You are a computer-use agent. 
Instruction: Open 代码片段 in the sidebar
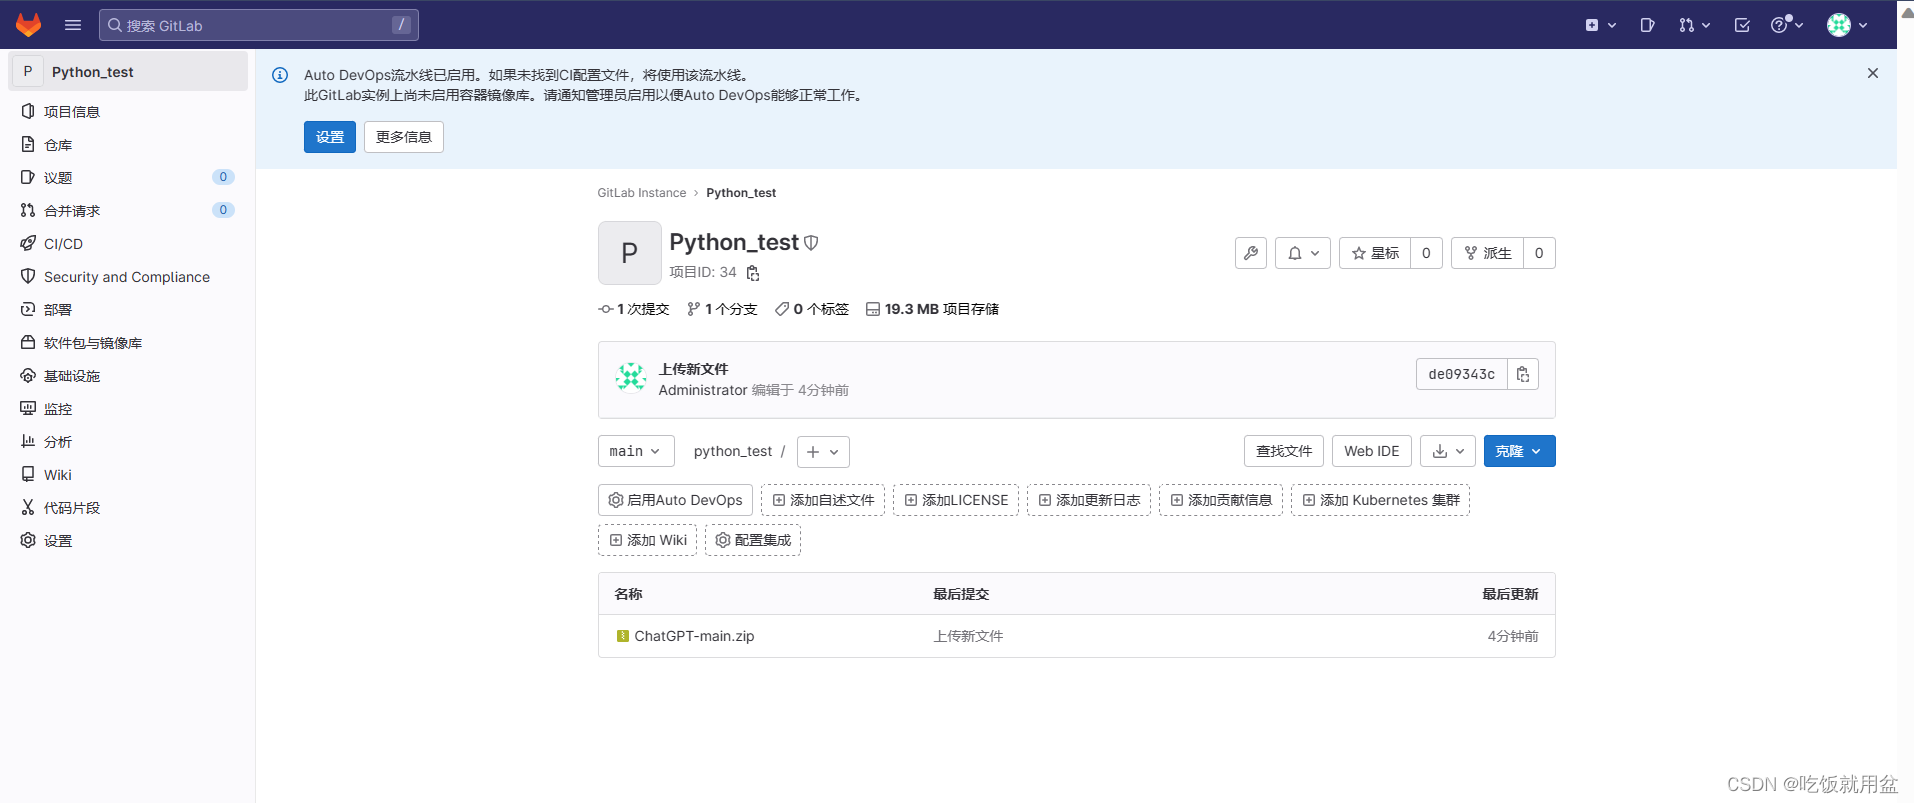pyautogui.click(x=128, y=507)
